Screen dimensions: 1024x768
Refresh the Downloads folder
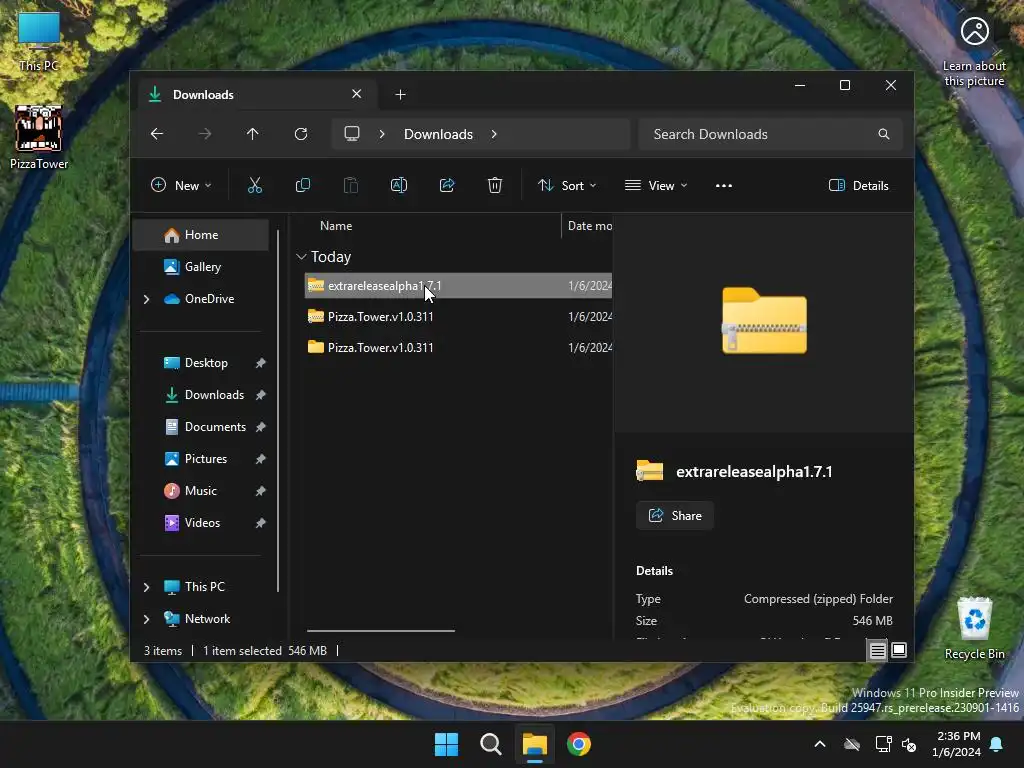coord(300,134)
